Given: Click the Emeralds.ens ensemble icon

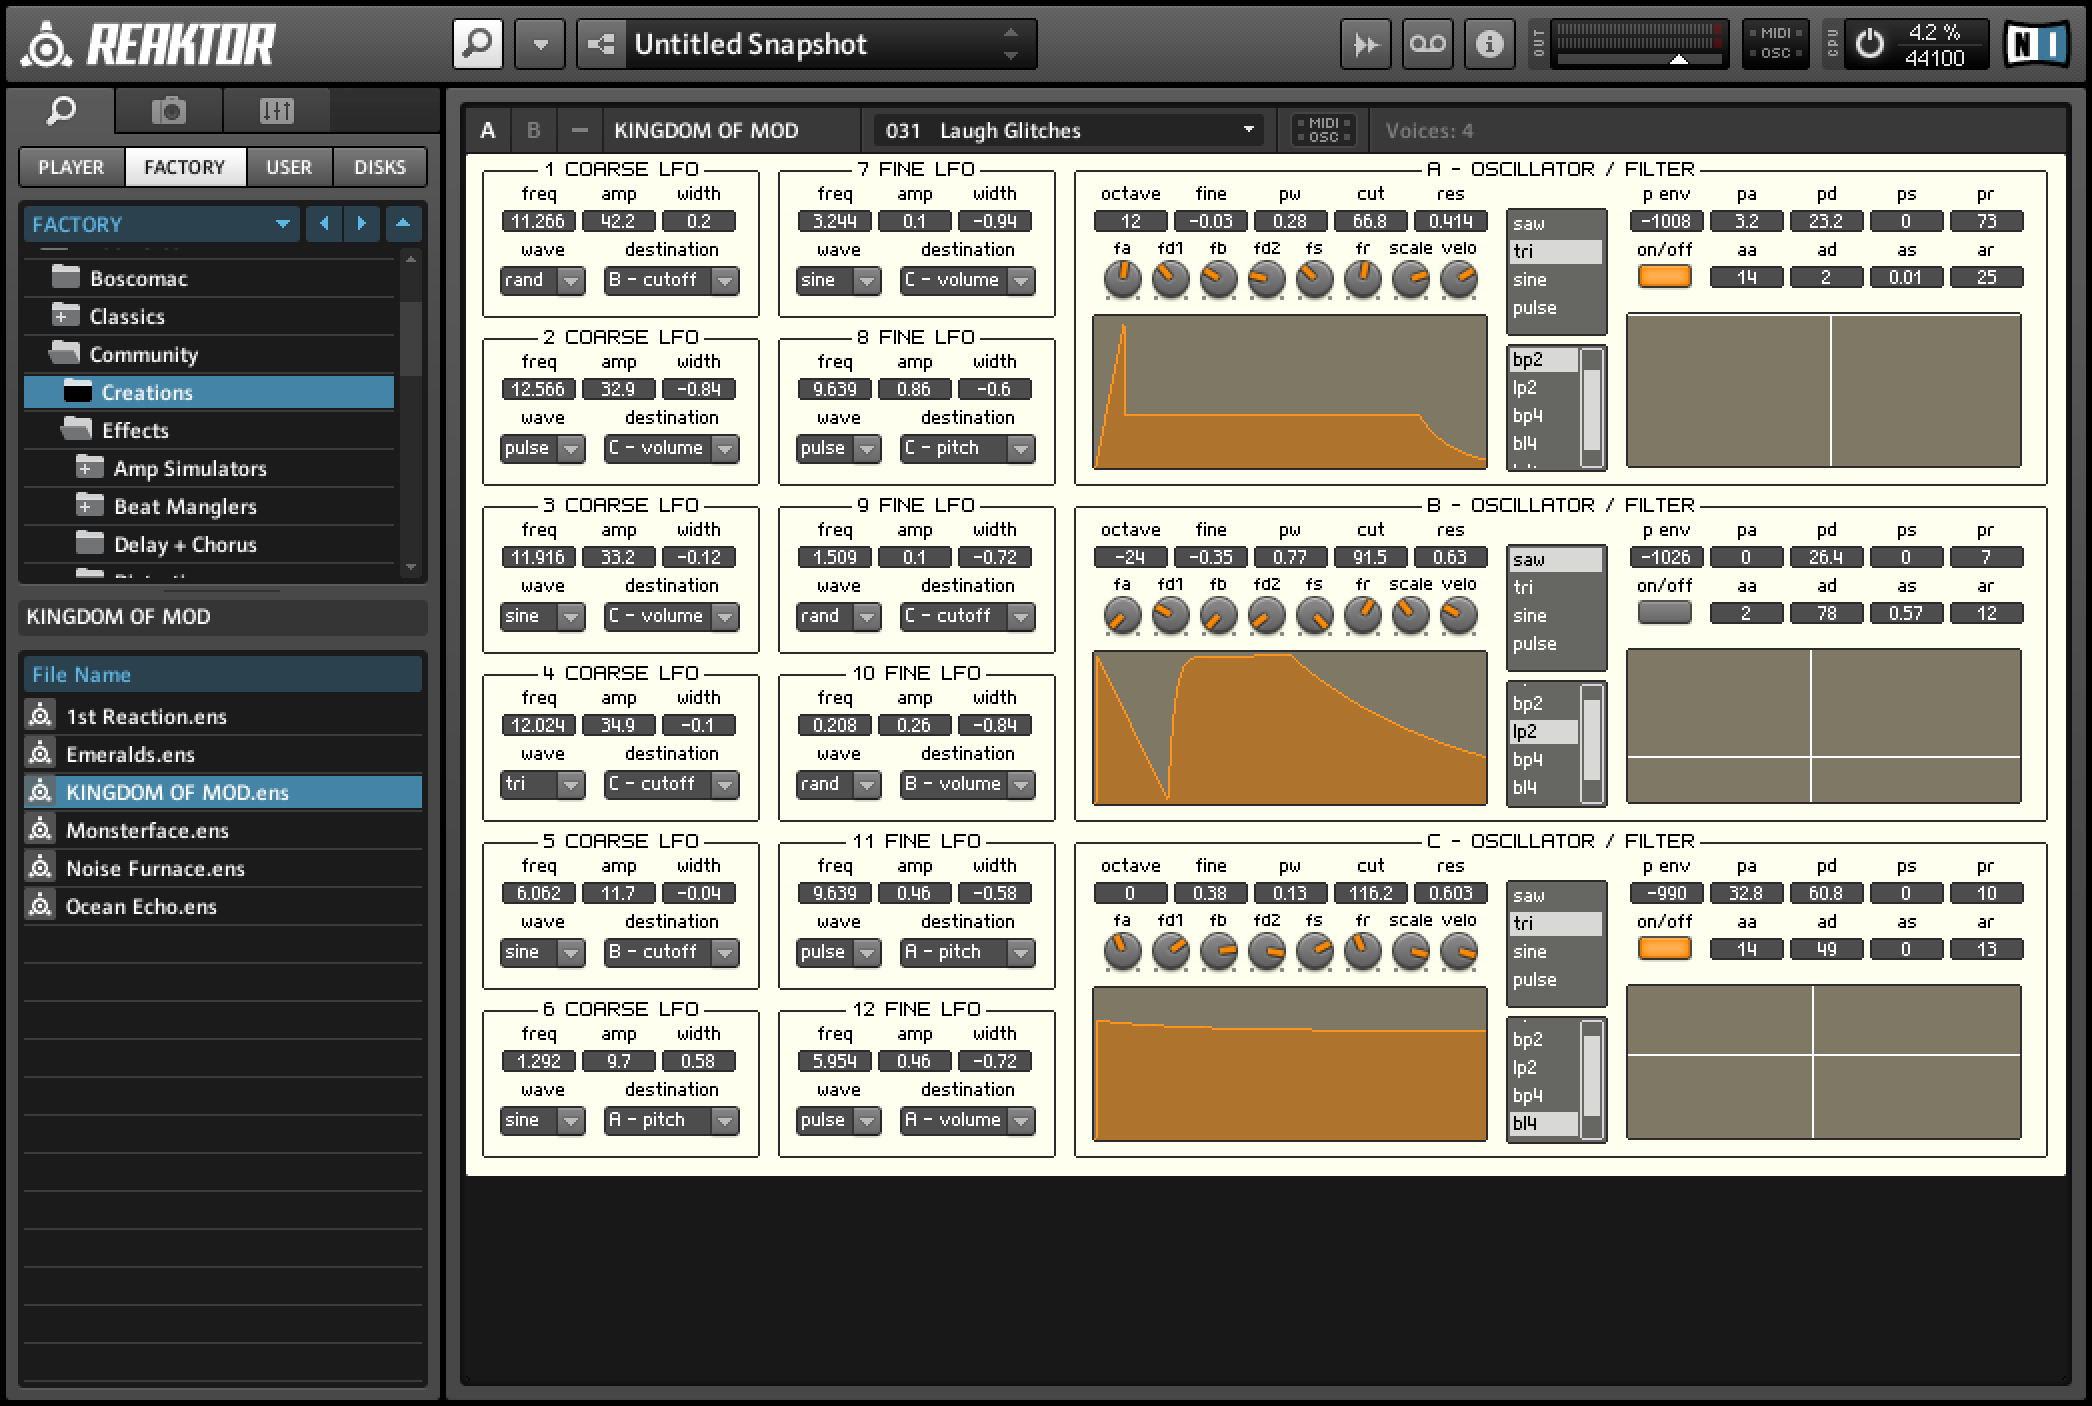Looking at the screenshot, I should pos(40,754).
